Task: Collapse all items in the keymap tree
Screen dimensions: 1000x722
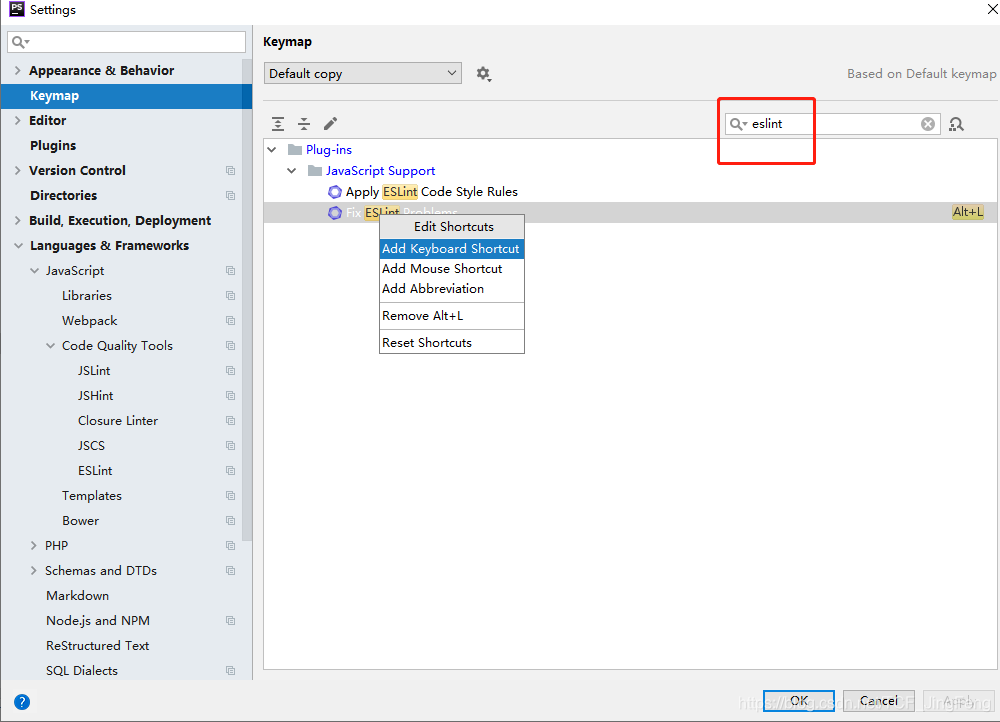Action: pos(304,123)
